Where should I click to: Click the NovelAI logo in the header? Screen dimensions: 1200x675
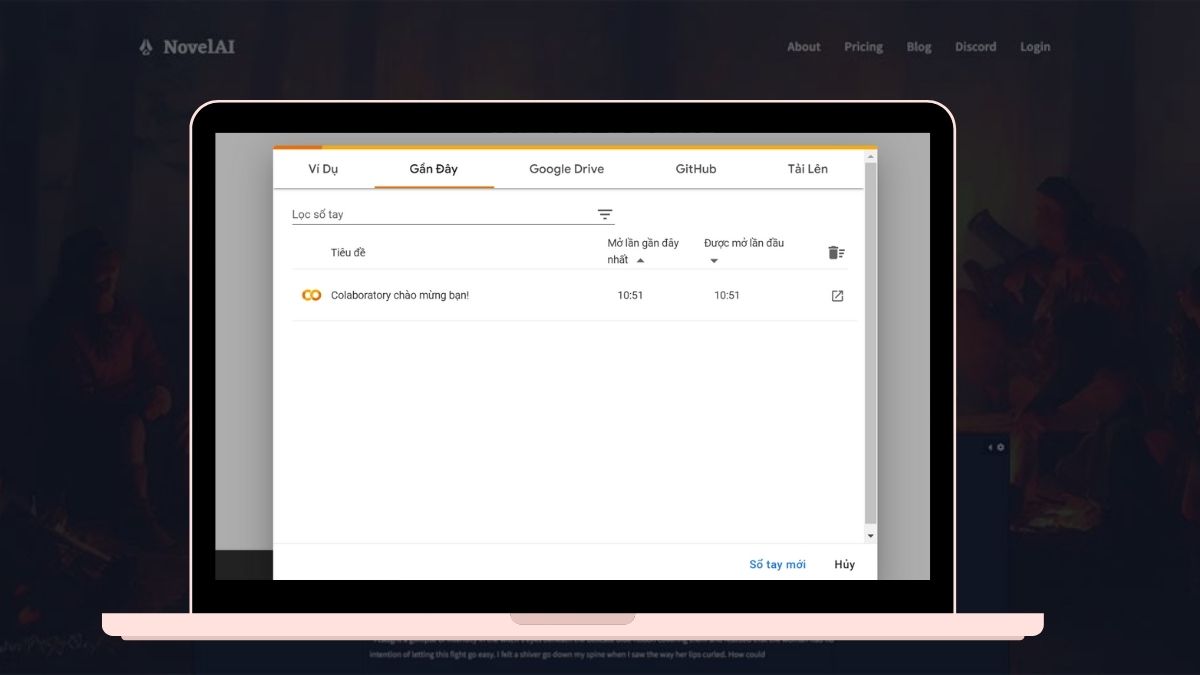coord(187,46)
